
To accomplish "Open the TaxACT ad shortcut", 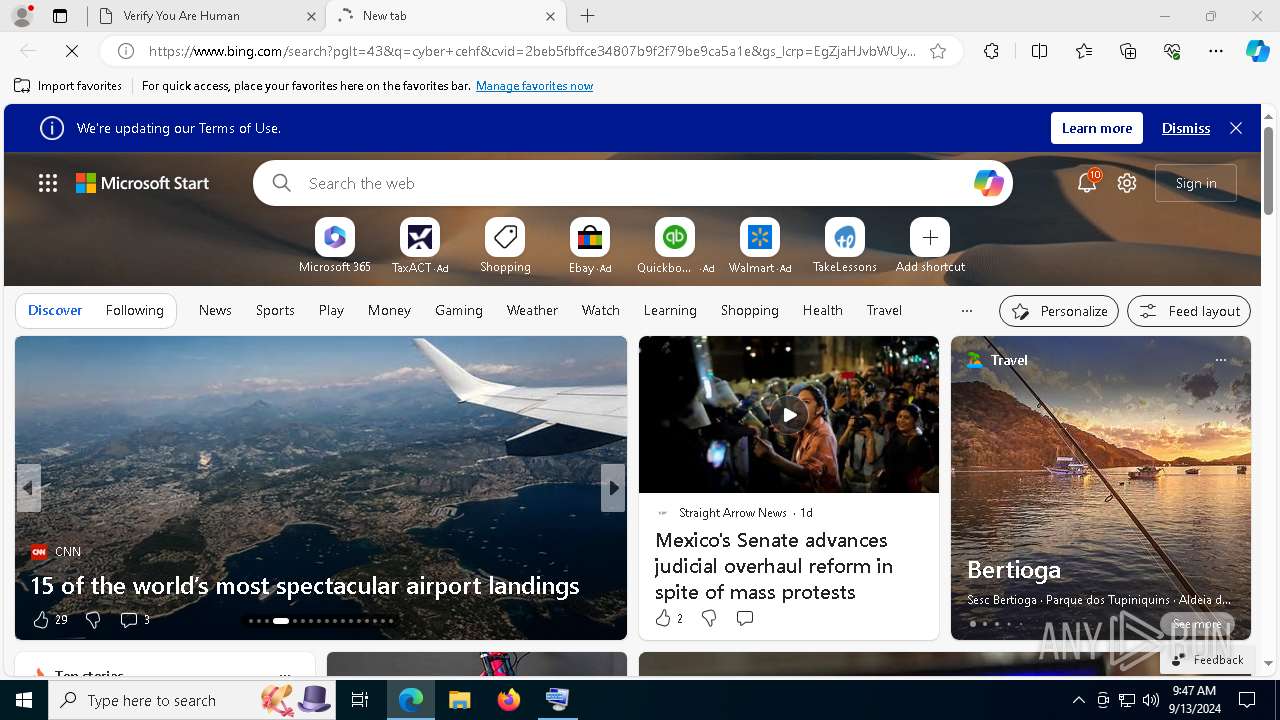I will 420,238.
